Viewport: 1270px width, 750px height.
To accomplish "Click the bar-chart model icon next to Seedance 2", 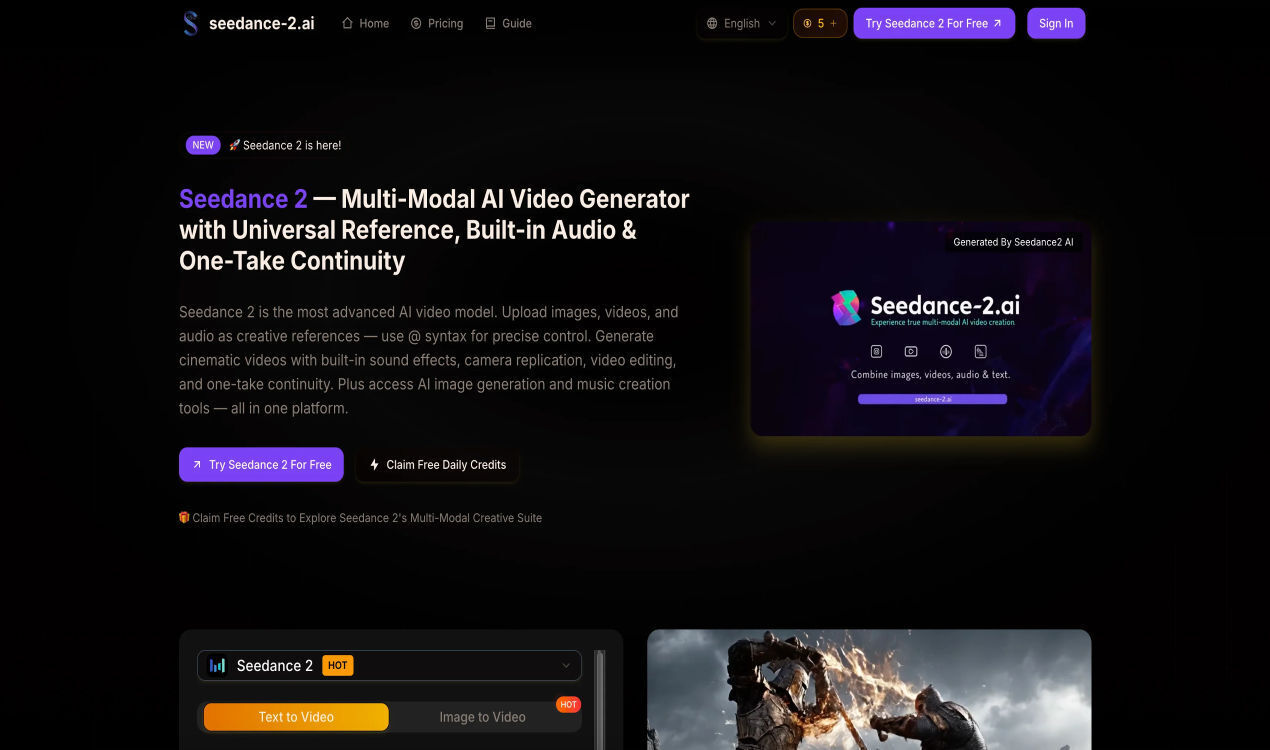I will point(218,666).
